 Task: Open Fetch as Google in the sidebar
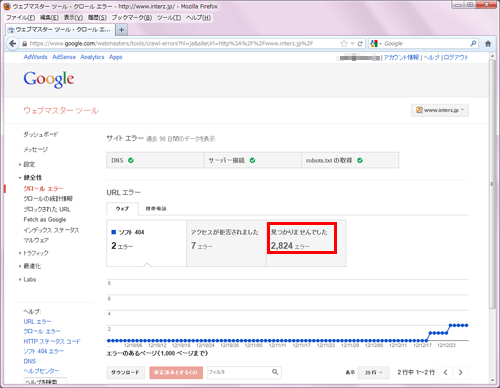tap(45, 219)
